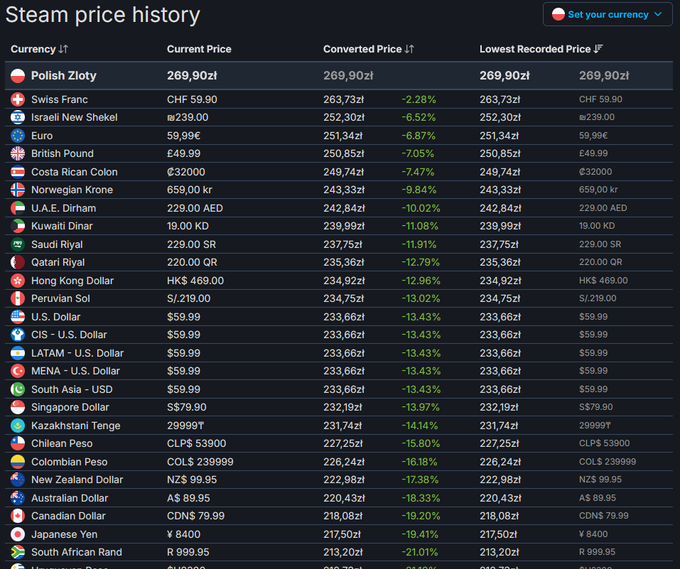Click the British Pound flag icon
This screenshot has height=569, width=680.
(18, 154)
